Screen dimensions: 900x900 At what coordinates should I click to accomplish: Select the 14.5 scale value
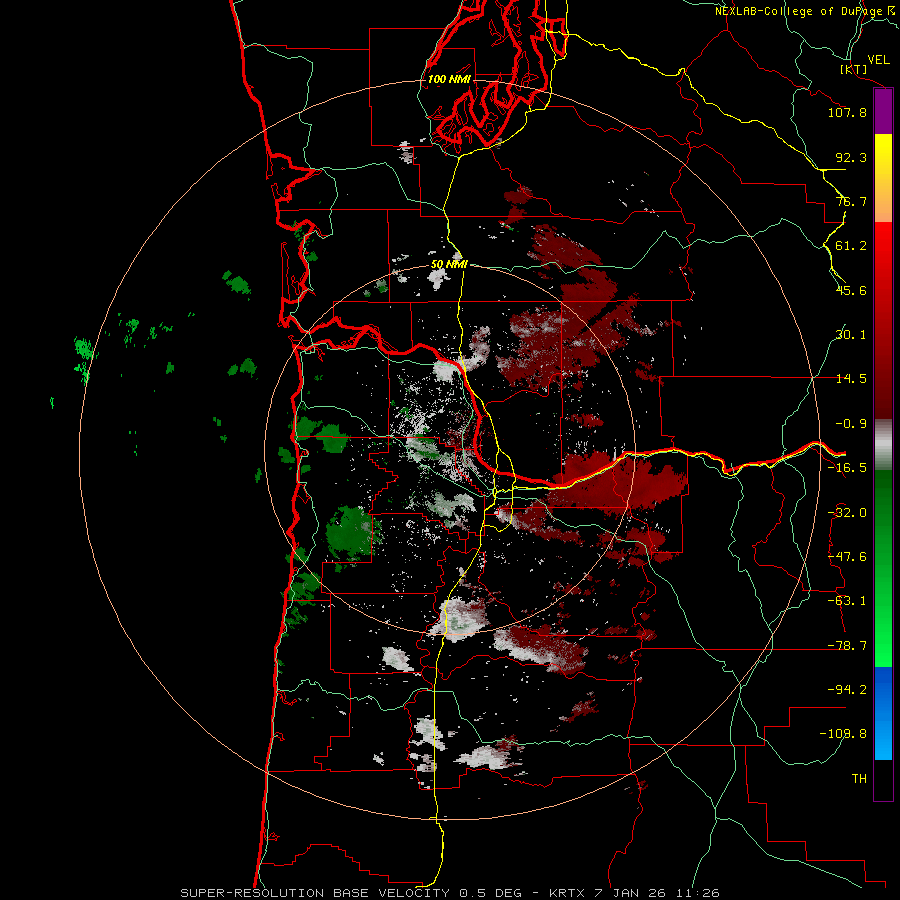[x=851, y=379]
